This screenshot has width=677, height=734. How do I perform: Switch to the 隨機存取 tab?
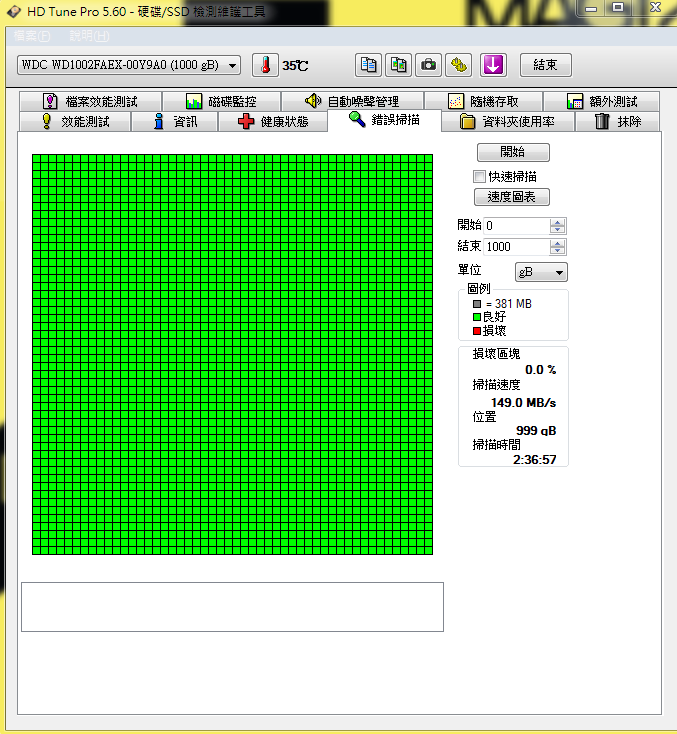coord(483,101)
